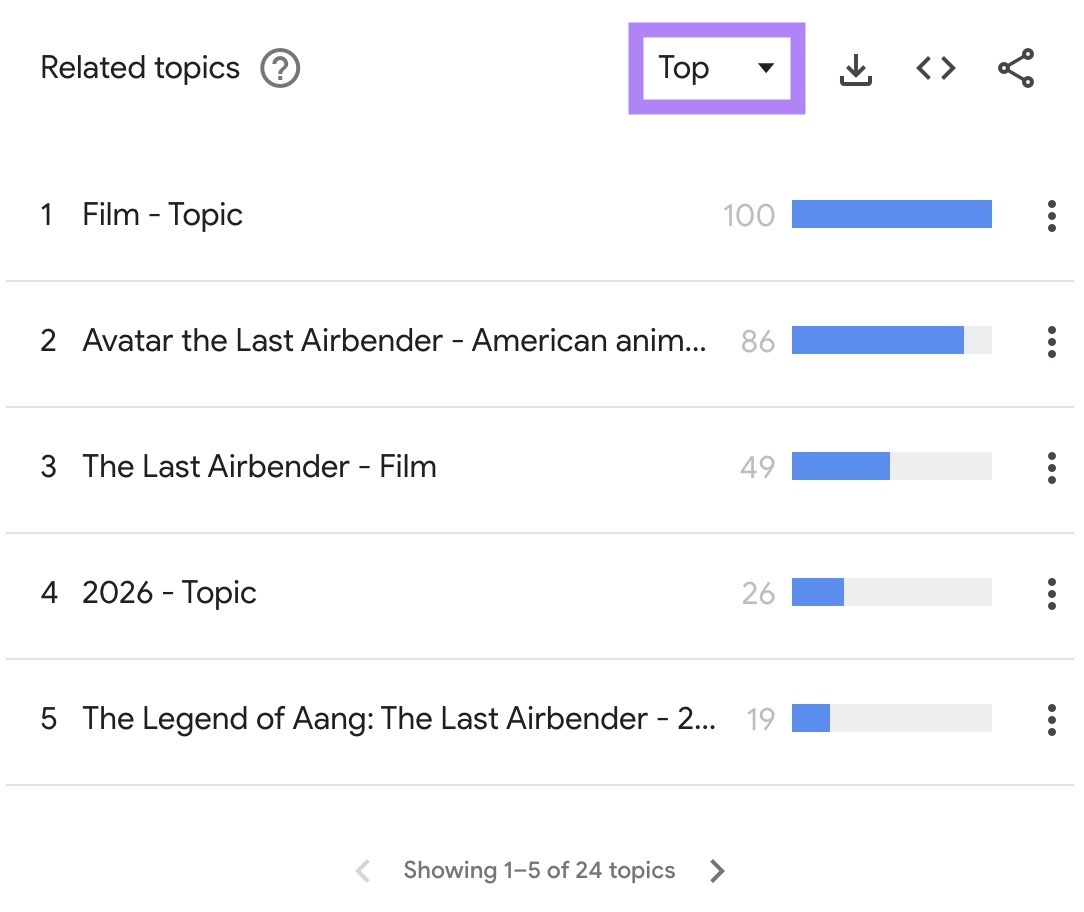The image size is (1084, 912).
Task: Open three-dot menu beside 2026 - Topic
Action: tap(1052, 593)
